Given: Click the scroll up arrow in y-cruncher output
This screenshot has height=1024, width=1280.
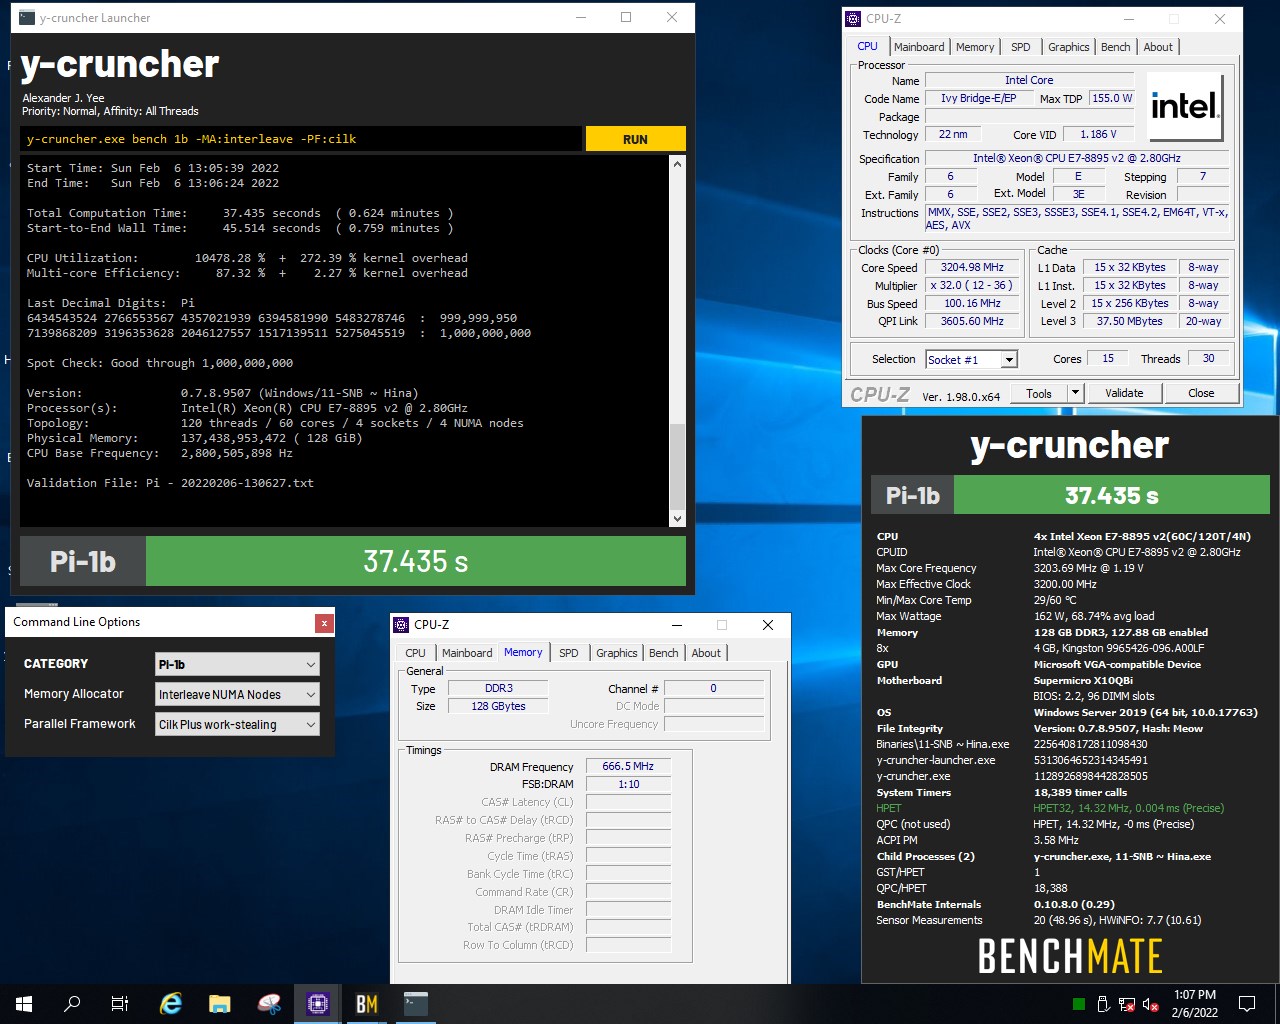Looking at the screenshot, I should click(x=677, y=164).
